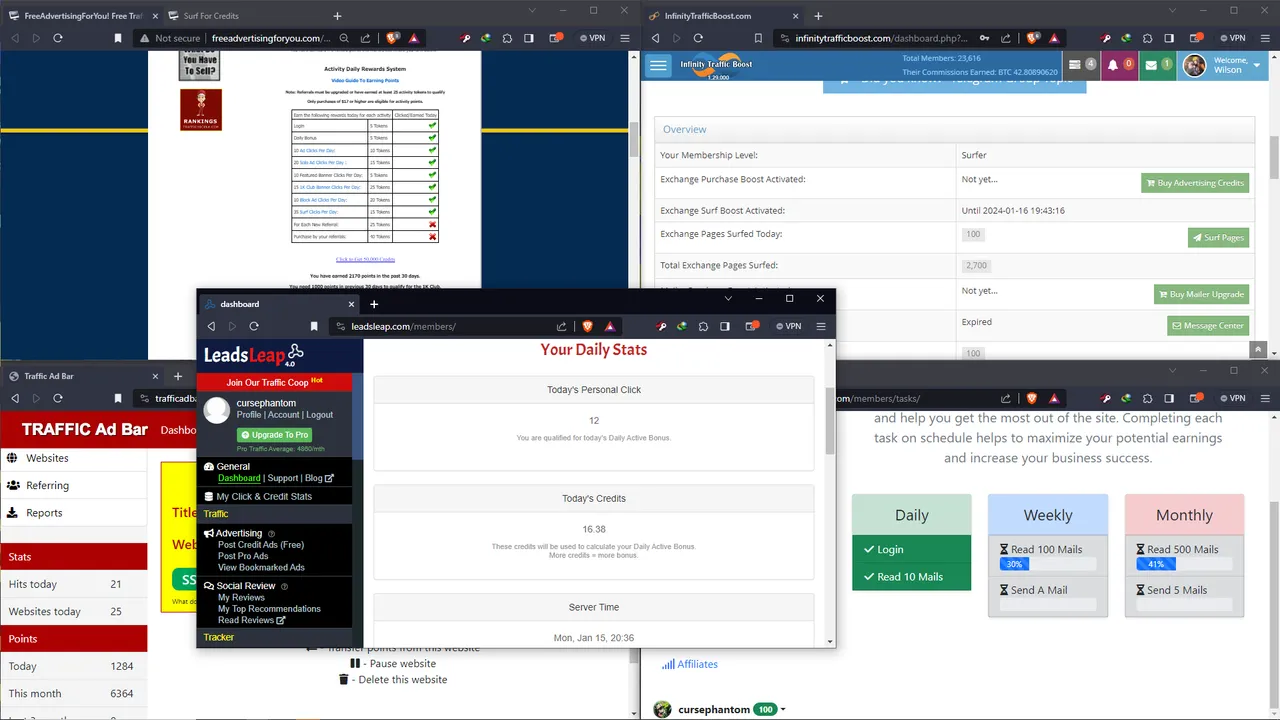This screenshot has width=1280, height=720.
Task: Reload the LeadsLeap dashboard window
Action: pyautogui.click(x=254, y=326)
